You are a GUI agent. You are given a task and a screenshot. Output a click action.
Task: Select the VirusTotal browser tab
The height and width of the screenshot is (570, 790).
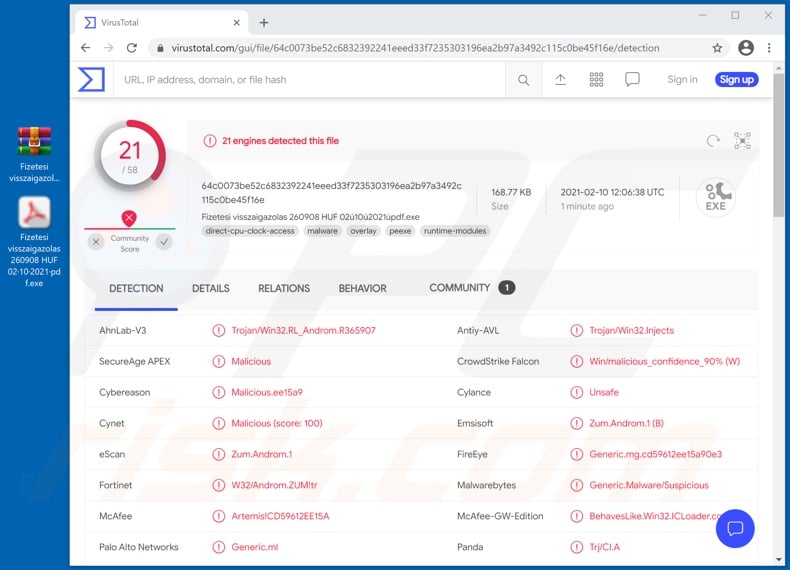162,23
